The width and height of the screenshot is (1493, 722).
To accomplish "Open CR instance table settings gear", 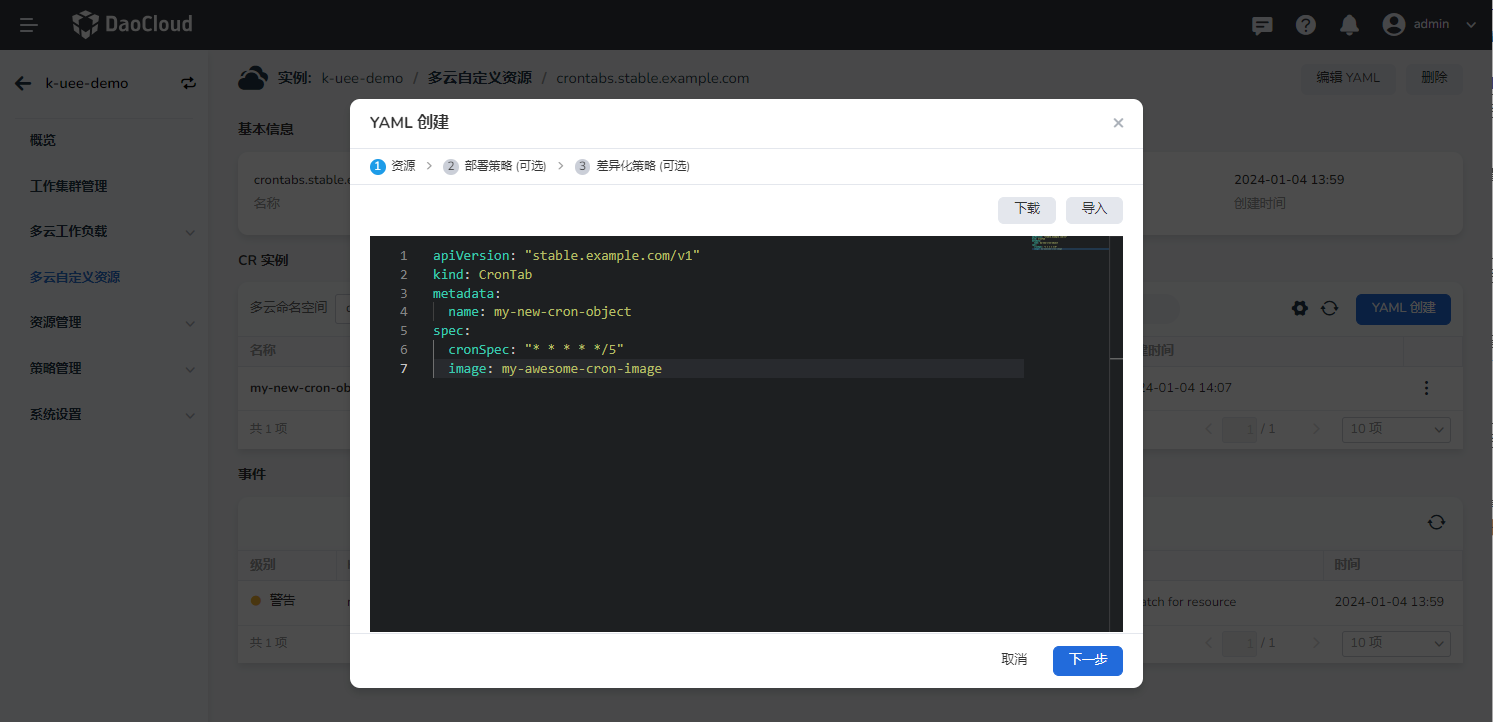I will click(x=1300, y=308).
